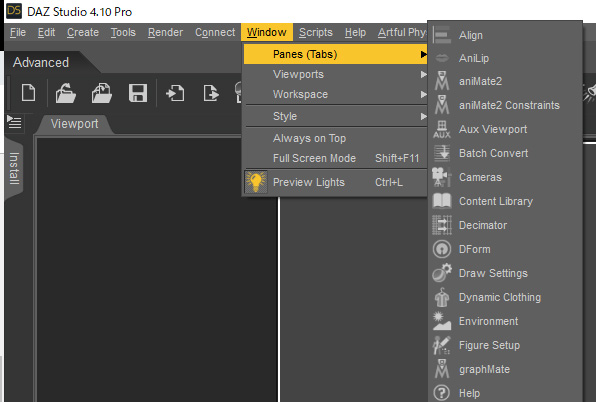596x402 pixels.
Task: Click the Save floppy disk icon
Action: [x=138, y=93]
